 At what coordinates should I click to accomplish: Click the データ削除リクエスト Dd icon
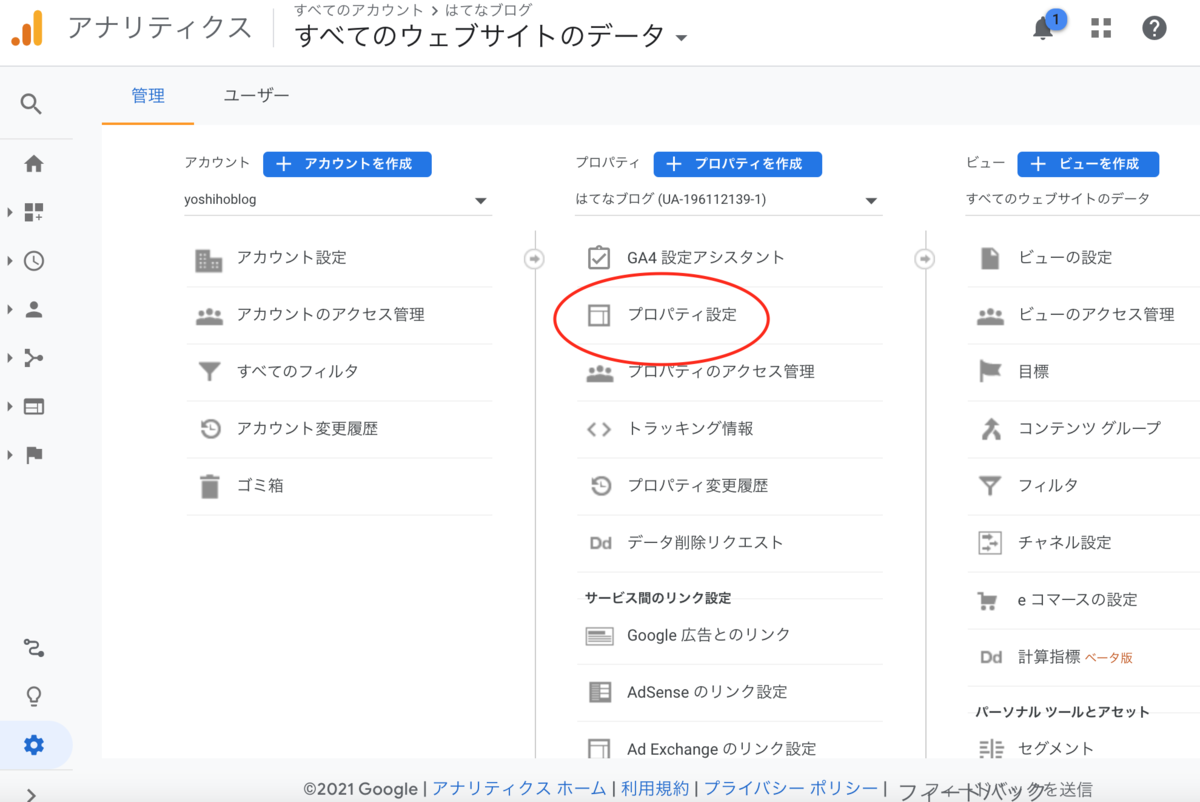(x=600, y=543)
